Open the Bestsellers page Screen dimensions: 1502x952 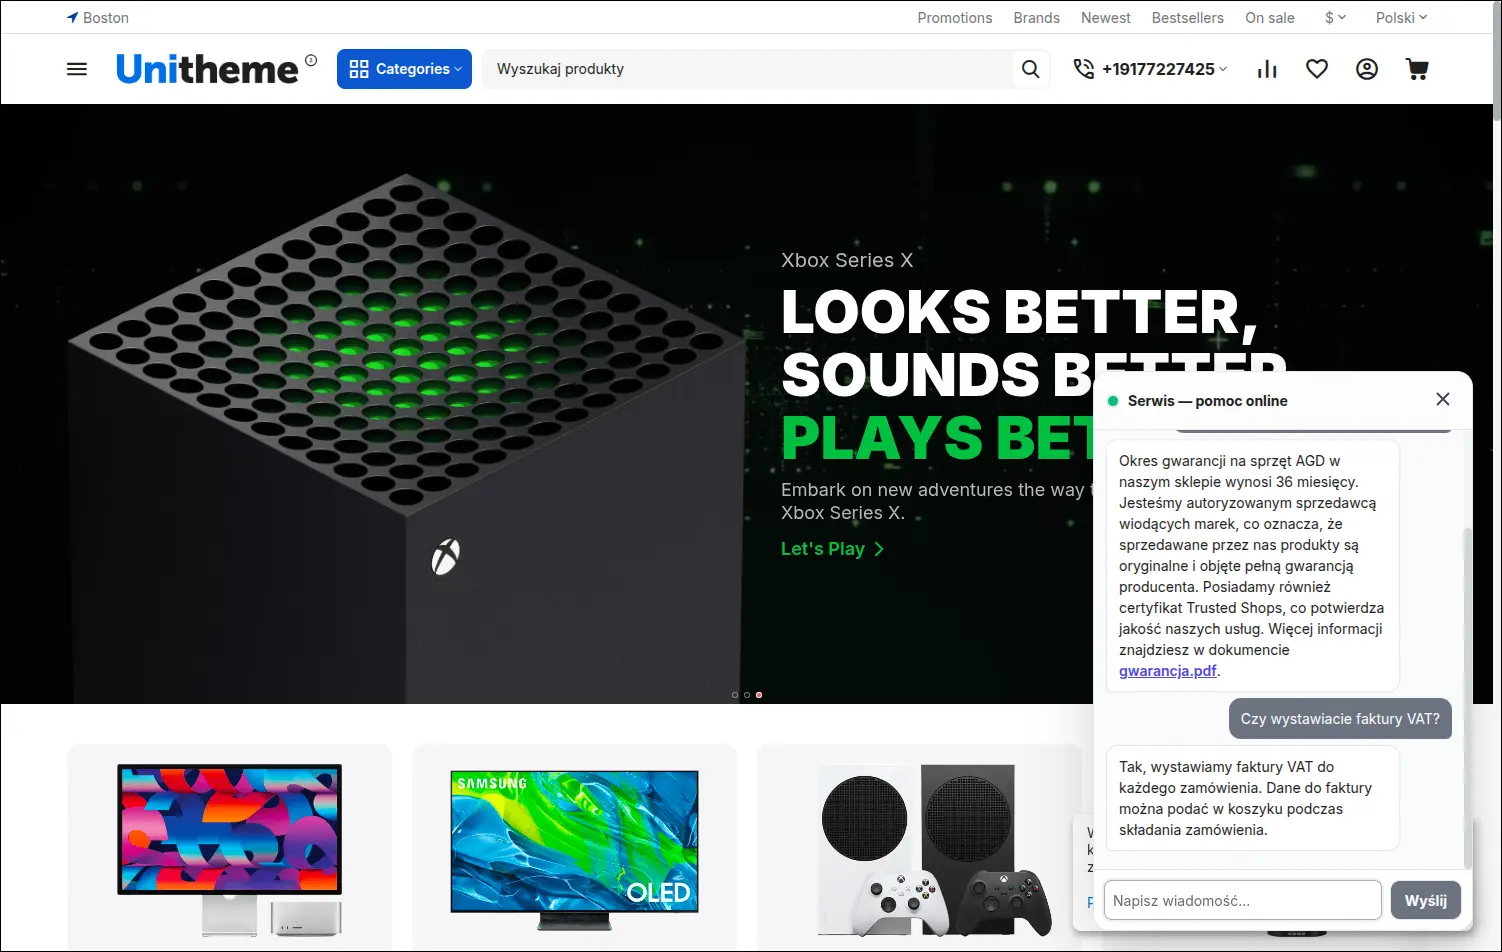(1188, 18)
